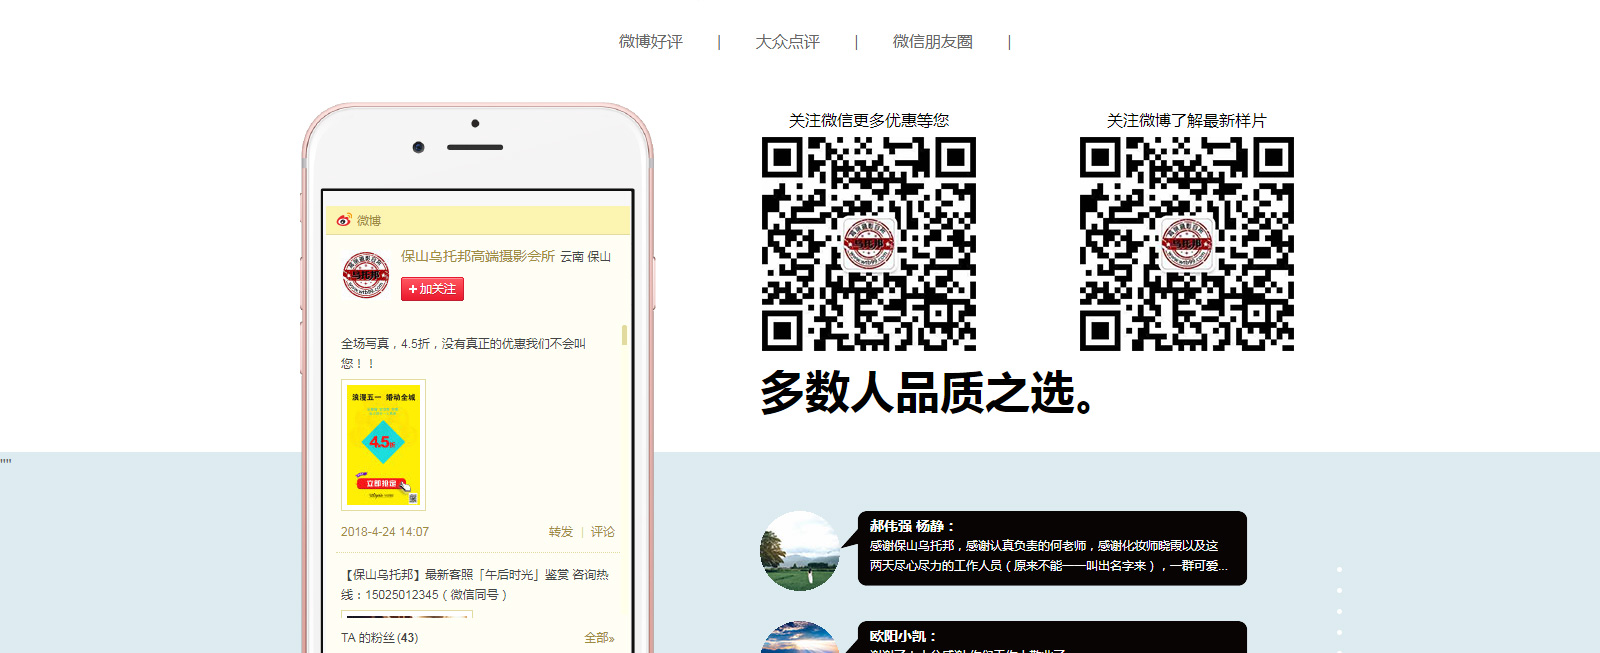Click the 最新客照「午后时光」post text
Viewport: 1600px width, 653px height.
click(x=475, y=585)
